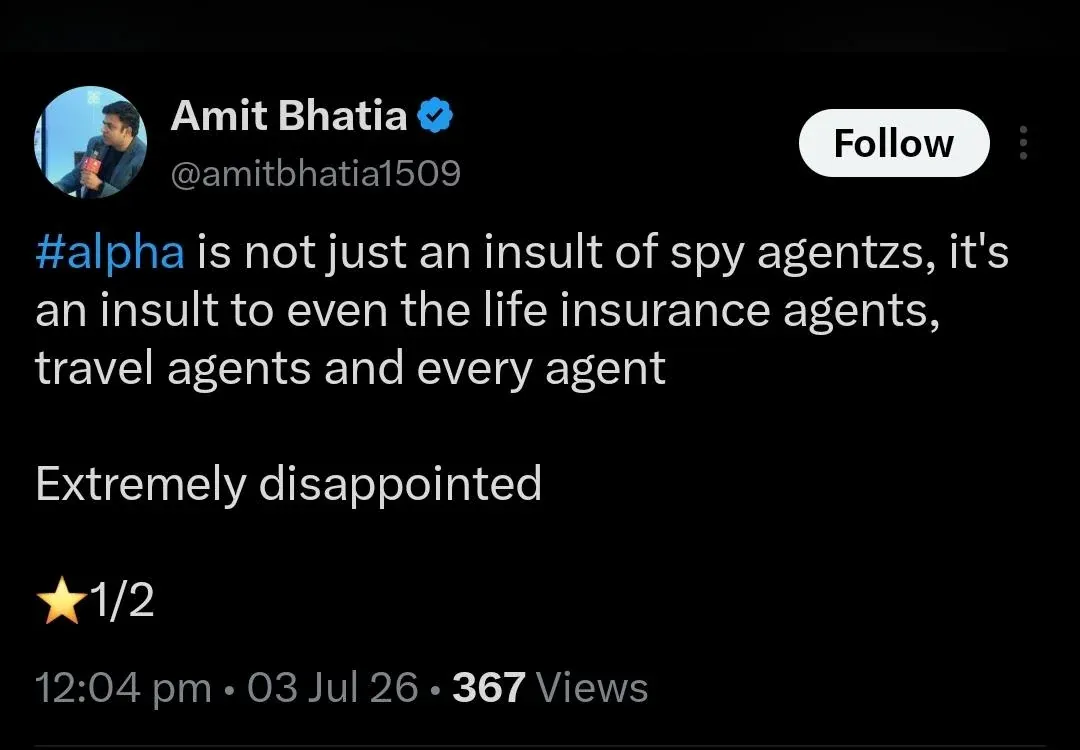Screen dimensions: 1080x750
Task: Open the Amit Bhatia display name
Action: pyautogui.click(x=289, y=115)
